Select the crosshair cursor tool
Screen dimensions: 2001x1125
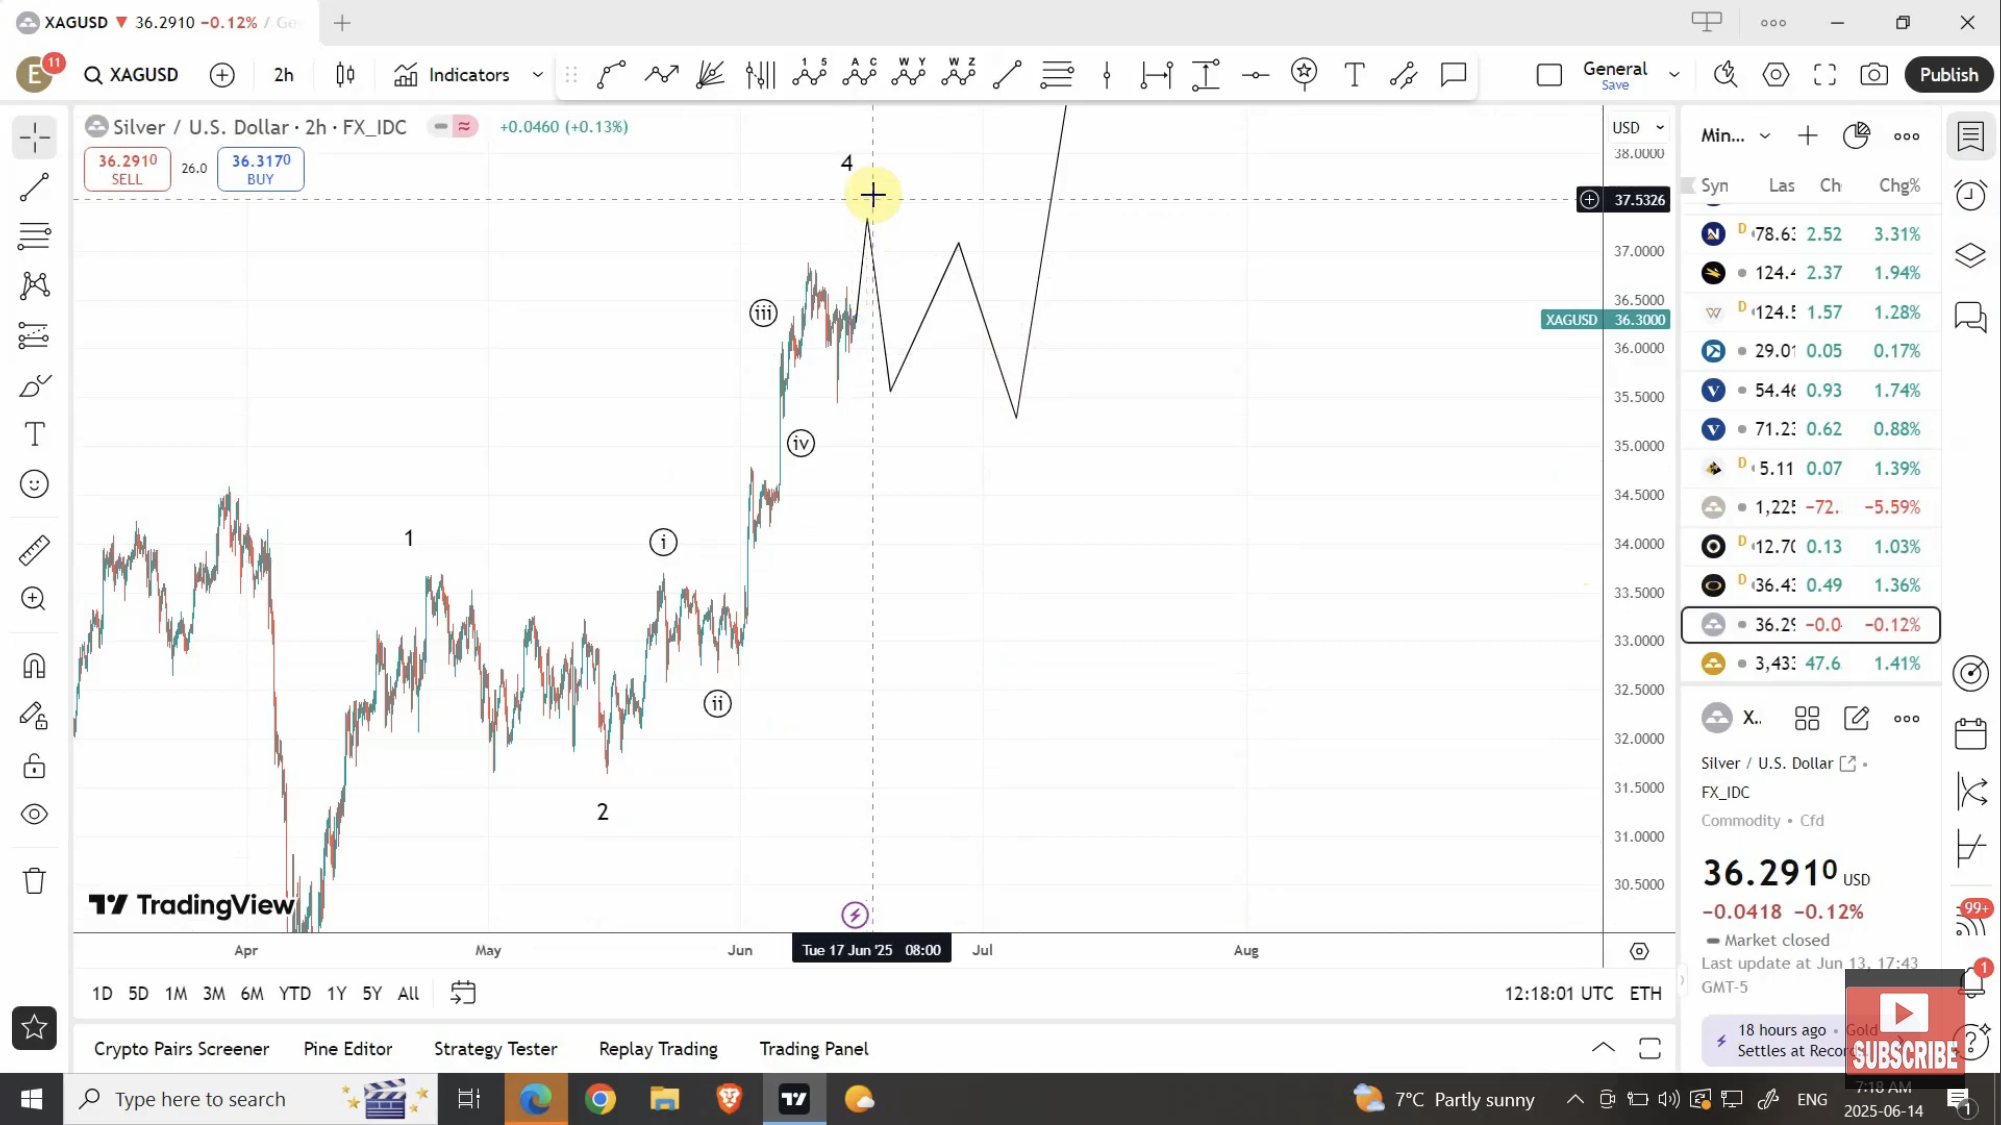point(34,137)
